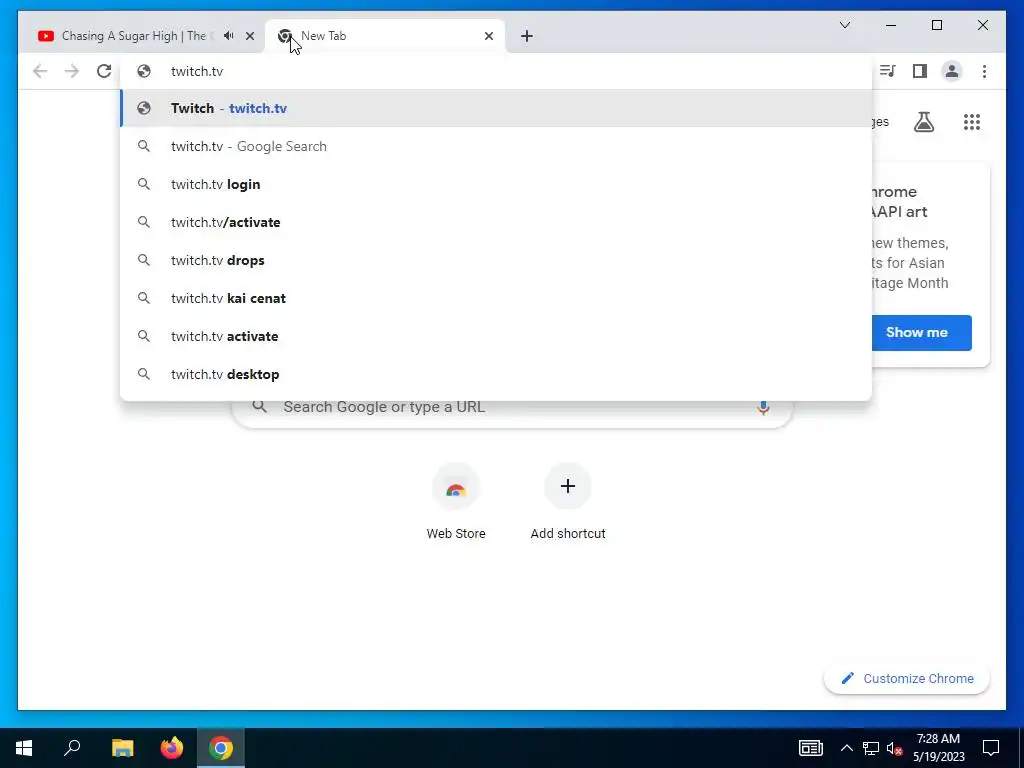Click the globe icon in the address bar

144,71
